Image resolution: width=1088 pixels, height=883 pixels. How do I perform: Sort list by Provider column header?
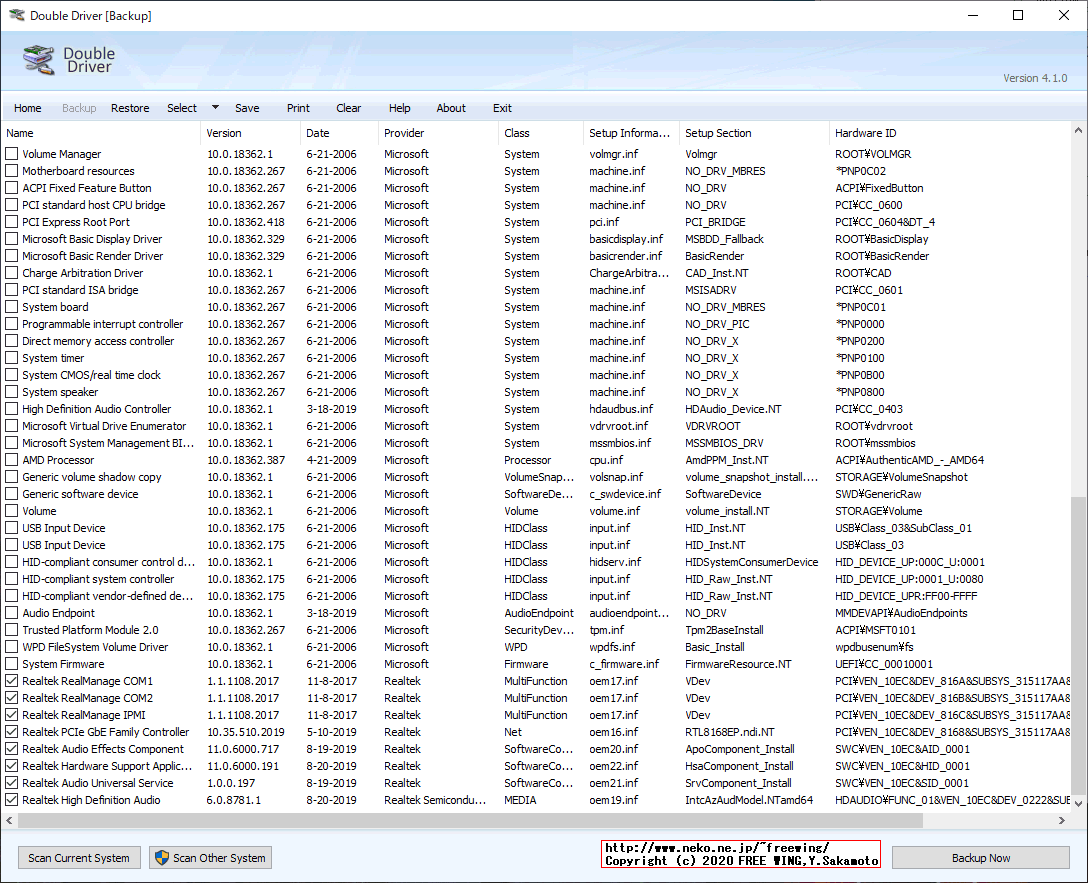pyautogui.click(x=404, y=133)
